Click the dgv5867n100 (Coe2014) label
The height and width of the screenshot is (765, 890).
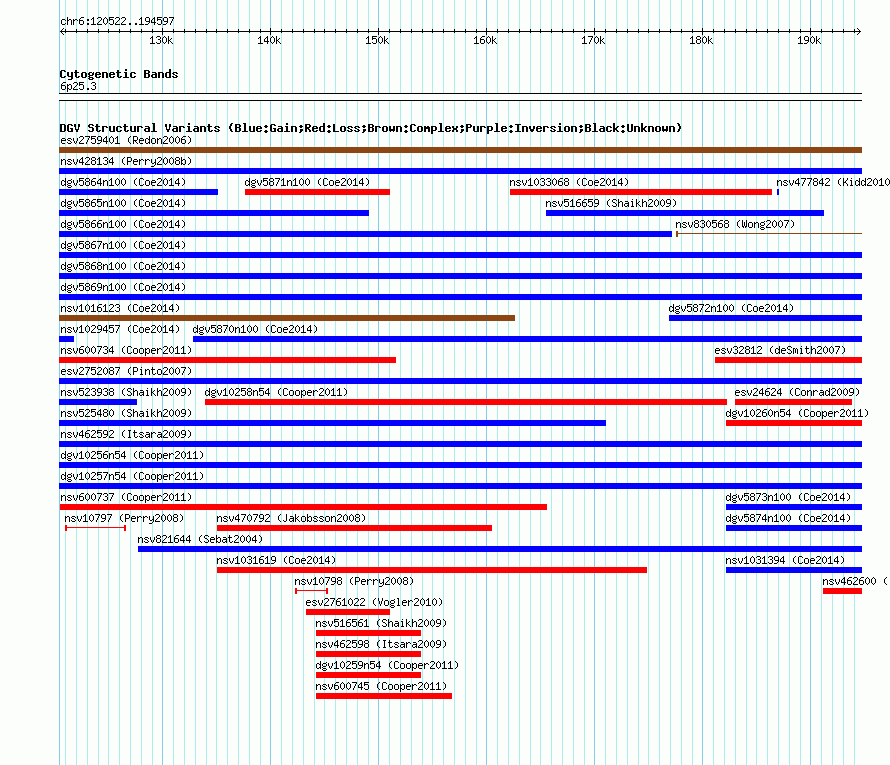click(123, 245)
